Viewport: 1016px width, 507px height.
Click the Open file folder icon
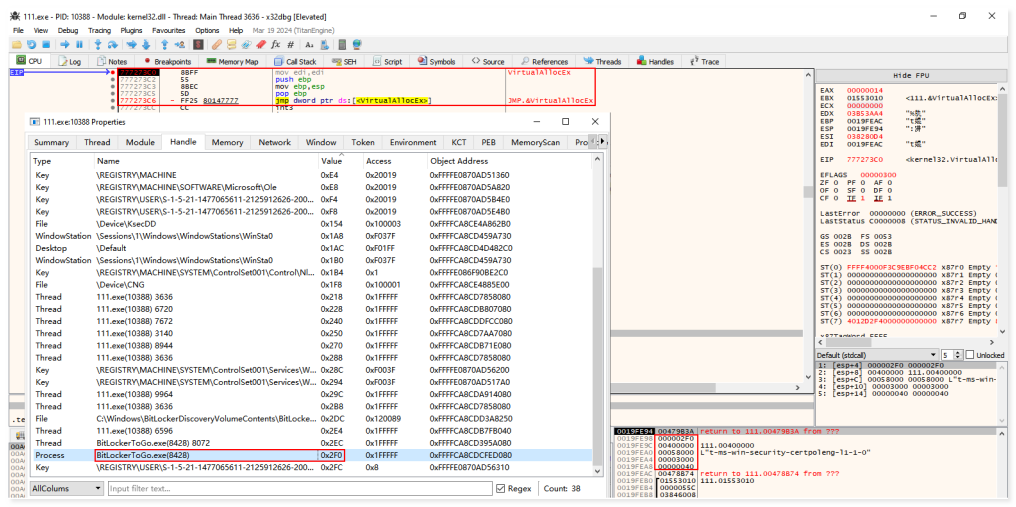(19, 45)
